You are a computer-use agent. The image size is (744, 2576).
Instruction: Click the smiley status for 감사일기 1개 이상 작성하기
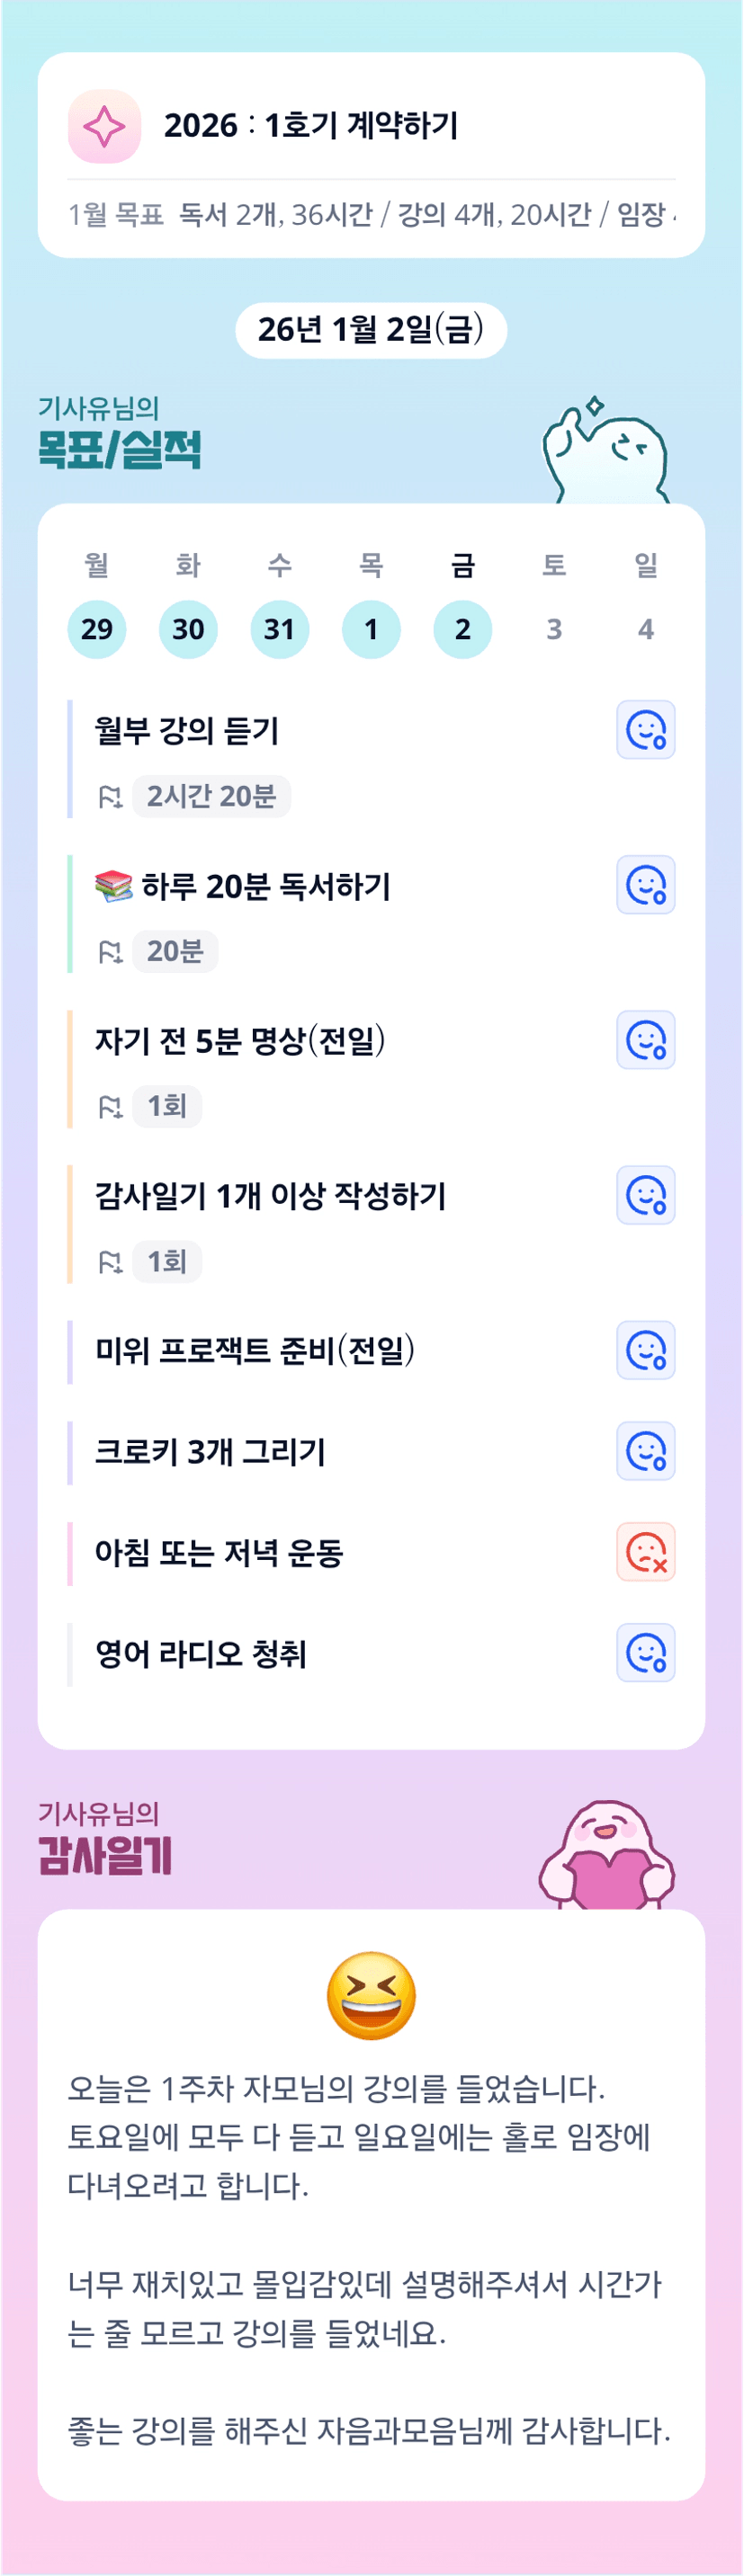(645, 1195)
